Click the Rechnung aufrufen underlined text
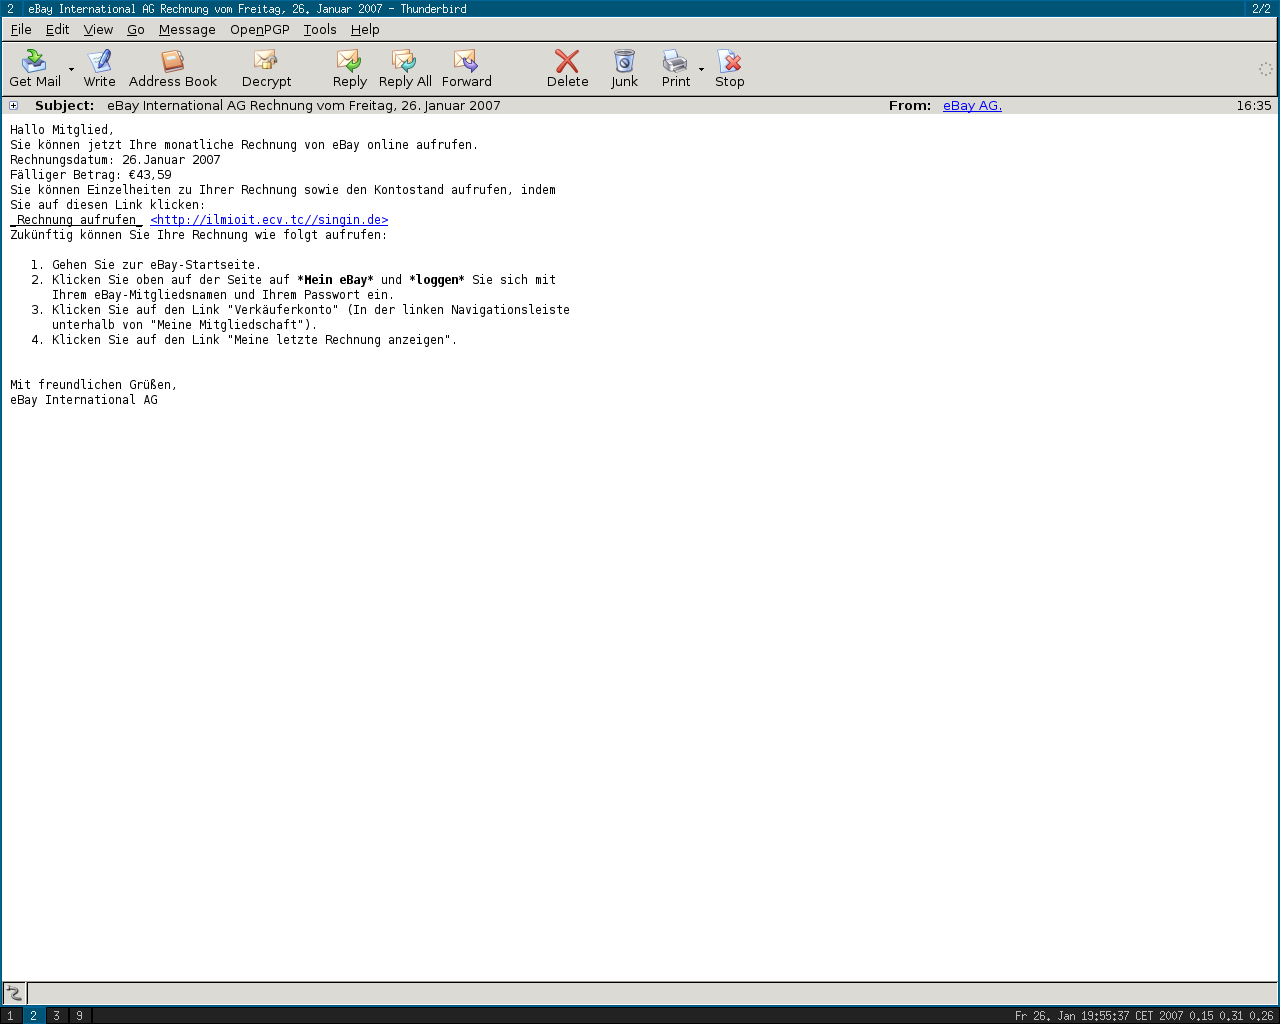 tap(76, 220)
